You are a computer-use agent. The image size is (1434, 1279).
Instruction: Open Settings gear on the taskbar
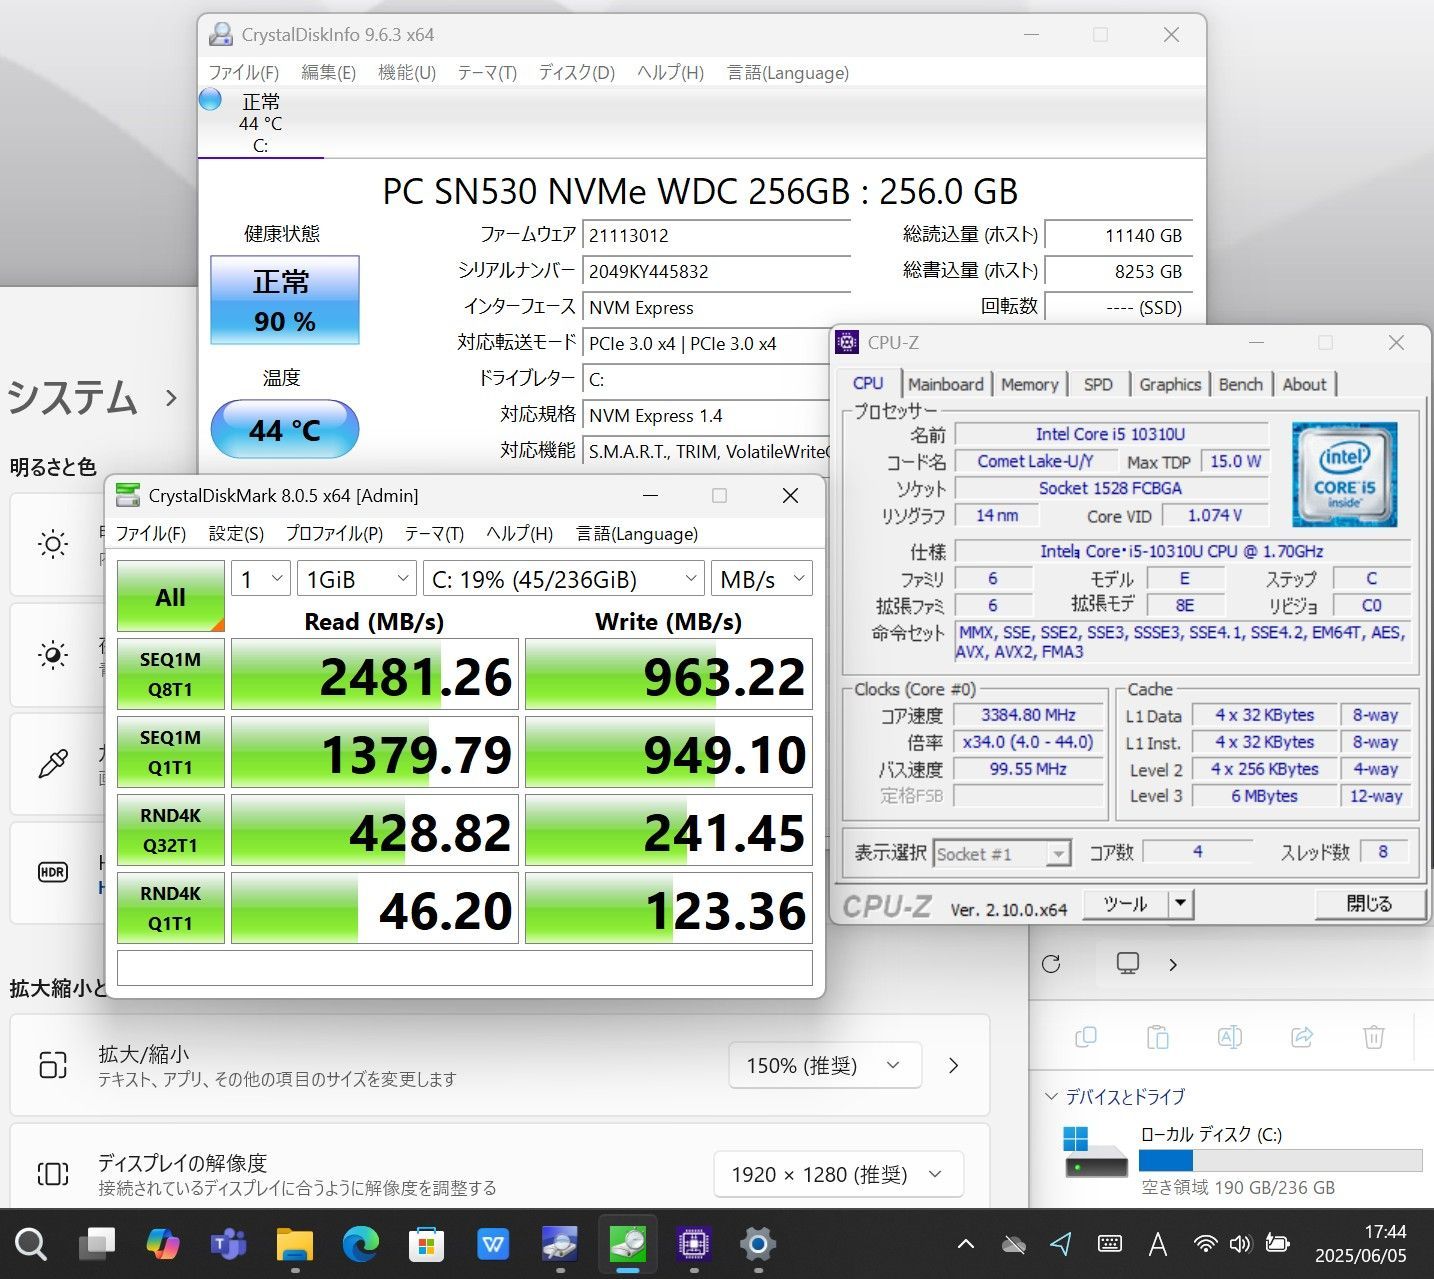pyautogui.click(x=758, y=1244)
